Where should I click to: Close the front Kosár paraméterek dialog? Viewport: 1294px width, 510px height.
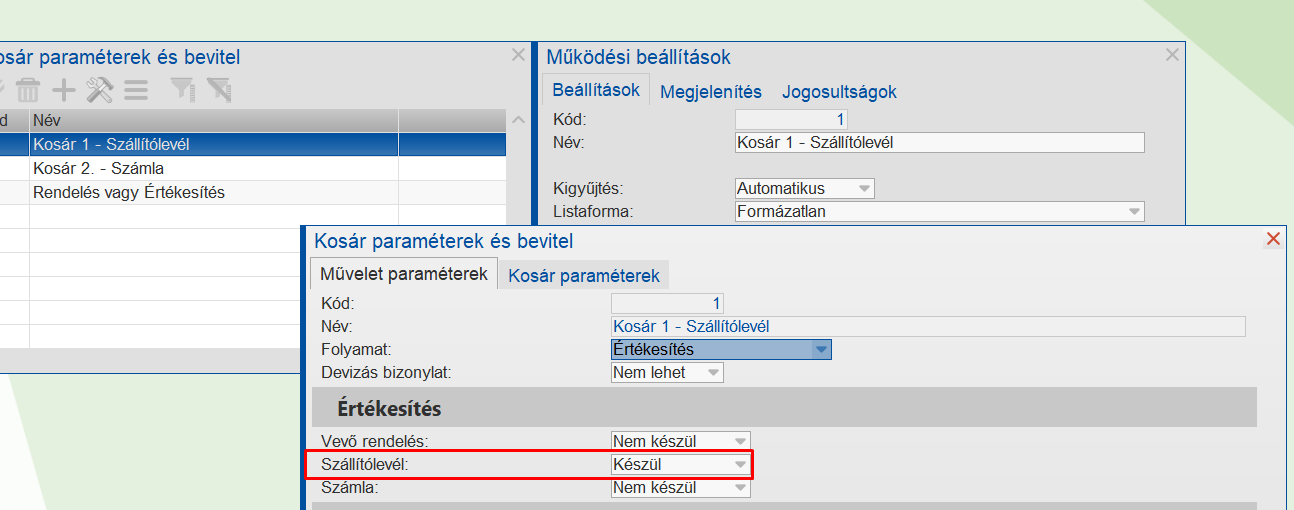(1273, 239)
